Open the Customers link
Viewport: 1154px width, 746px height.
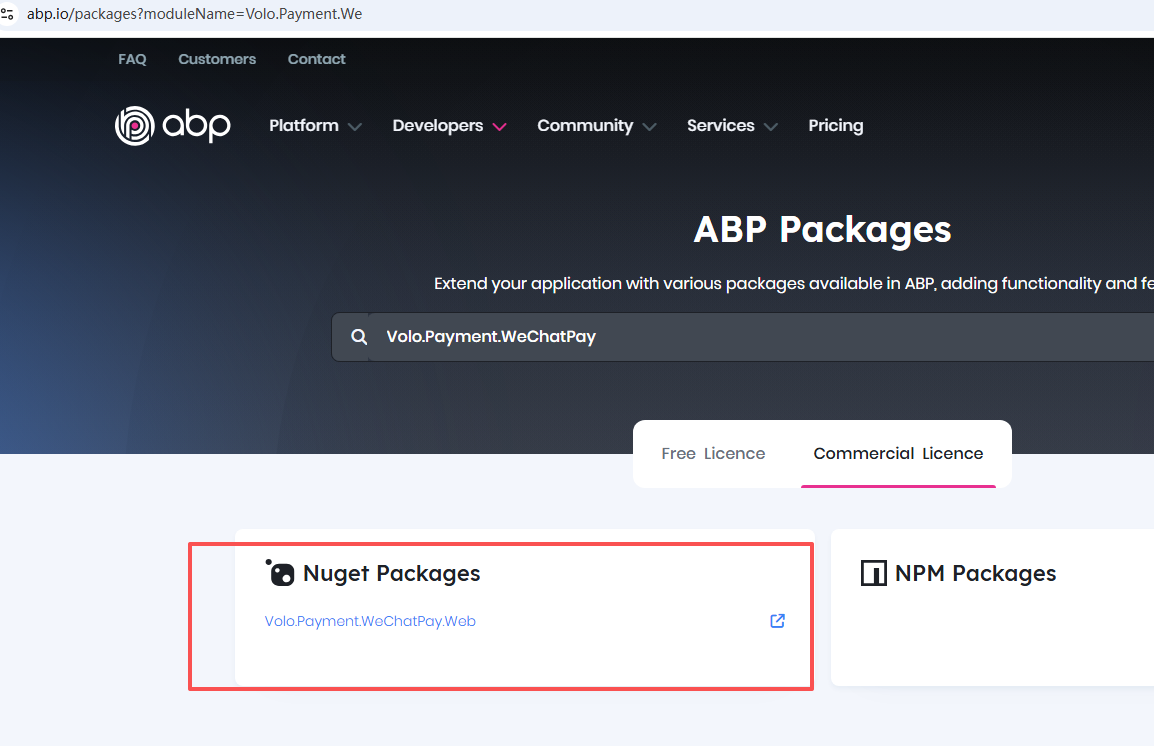point(217,59)
